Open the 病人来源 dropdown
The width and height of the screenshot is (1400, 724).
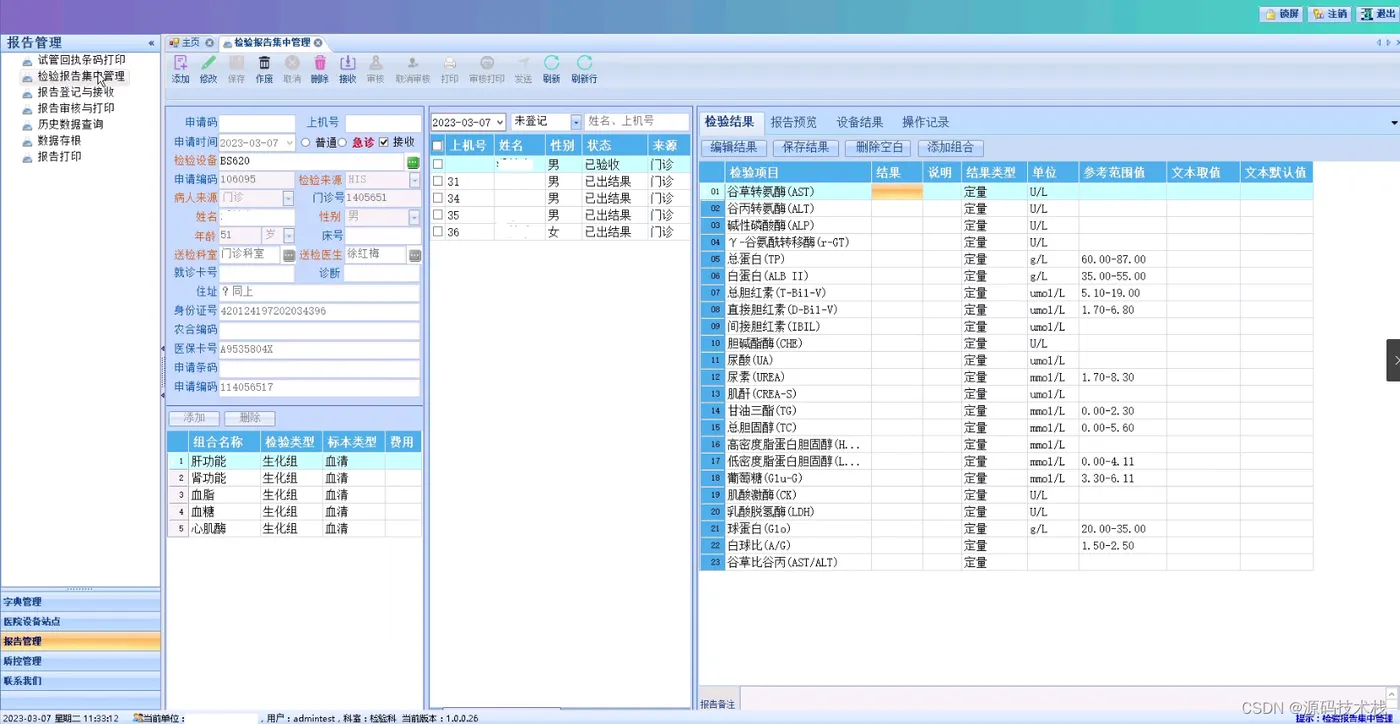[289, 199]
